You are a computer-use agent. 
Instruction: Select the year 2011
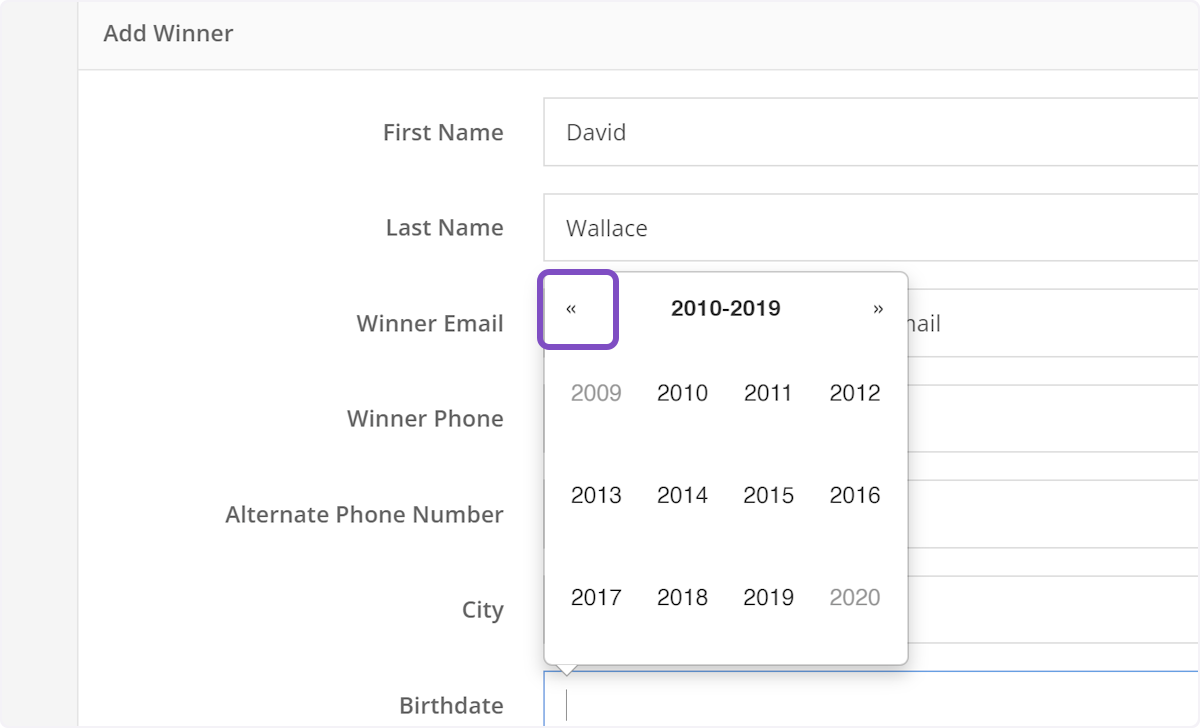tap(768, 393)
